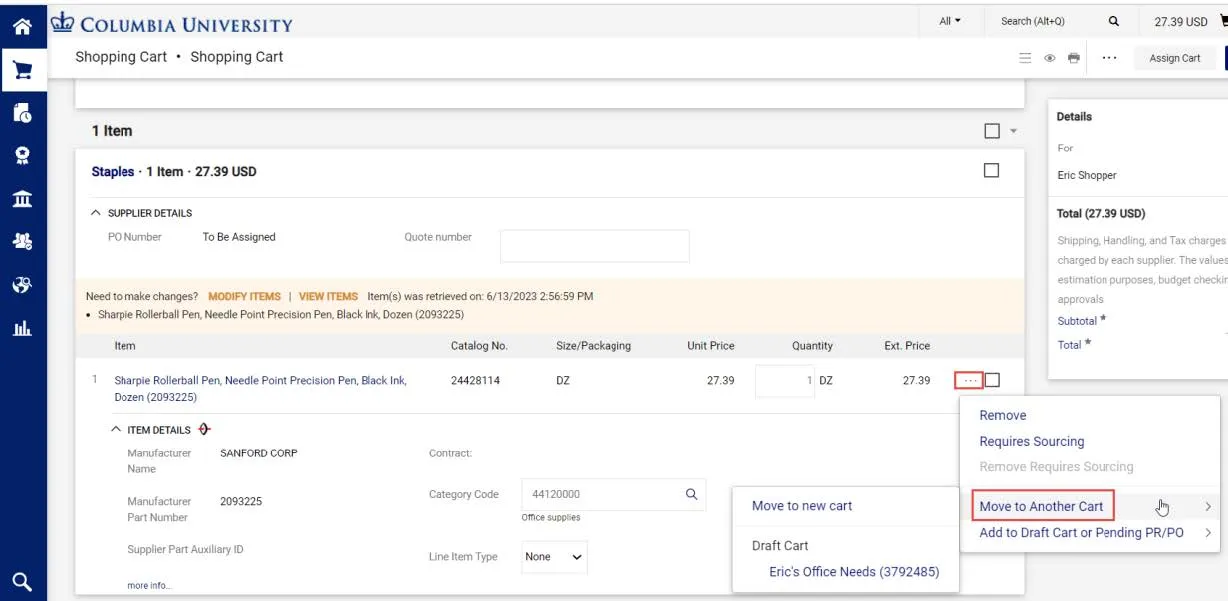Open the All search scope dropdown
1228x601 pixels.
pyautogui.click(x=950, y=21)
